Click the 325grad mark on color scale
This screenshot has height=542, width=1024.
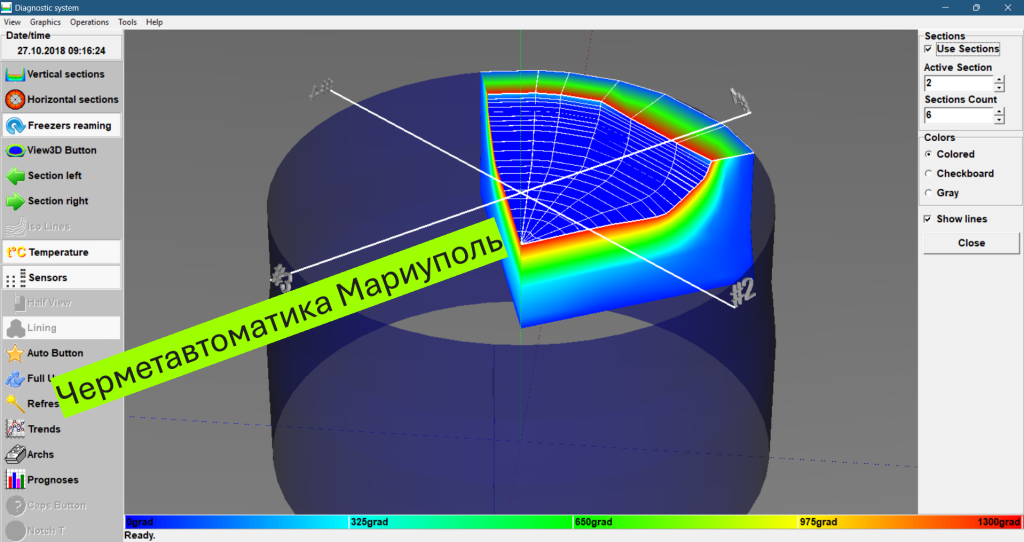pyautogui.click(x=369, y=522)
